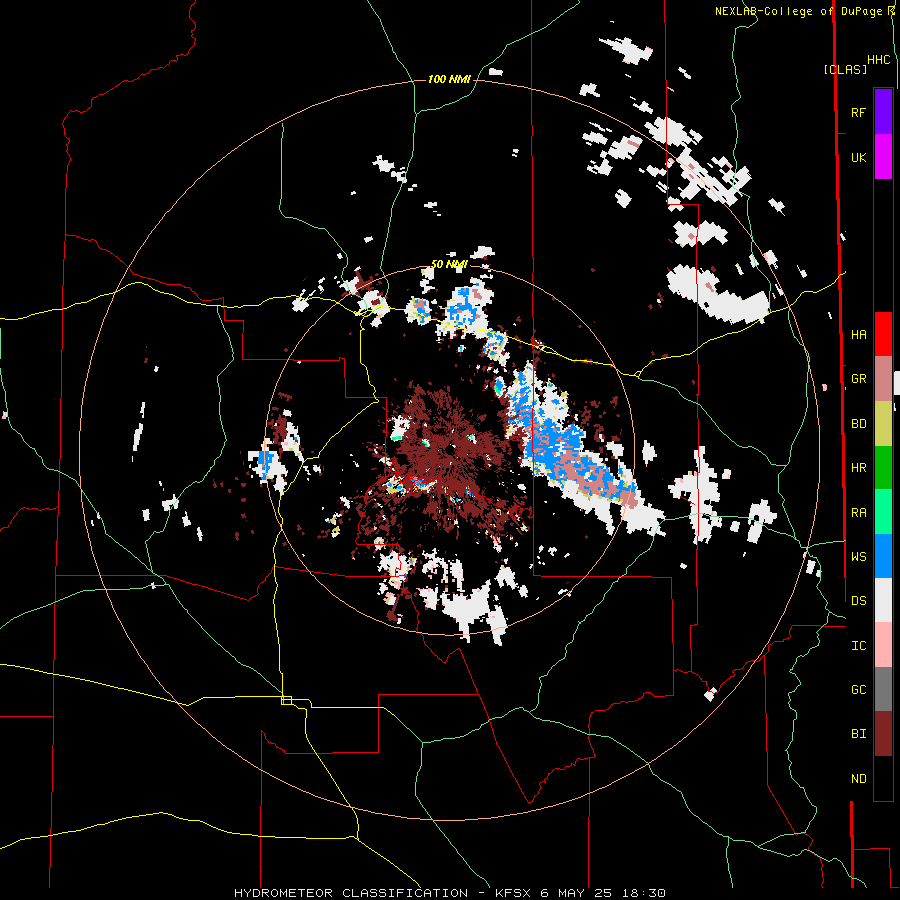Click the BD yellow legend color swatch
The width and height of the screenshot is (900, 900).
pyautogui.click(x=883, y=424)
